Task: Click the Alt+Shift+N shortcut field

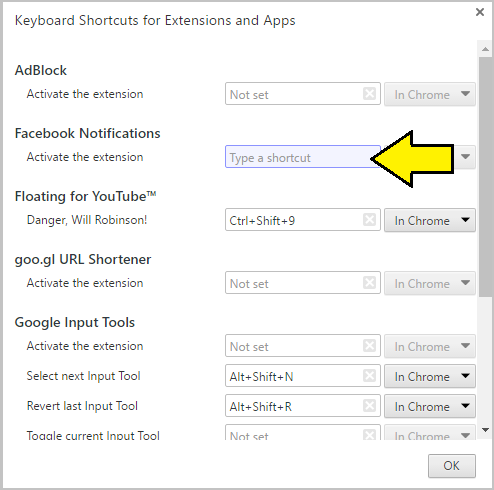Action: [303, 376]
